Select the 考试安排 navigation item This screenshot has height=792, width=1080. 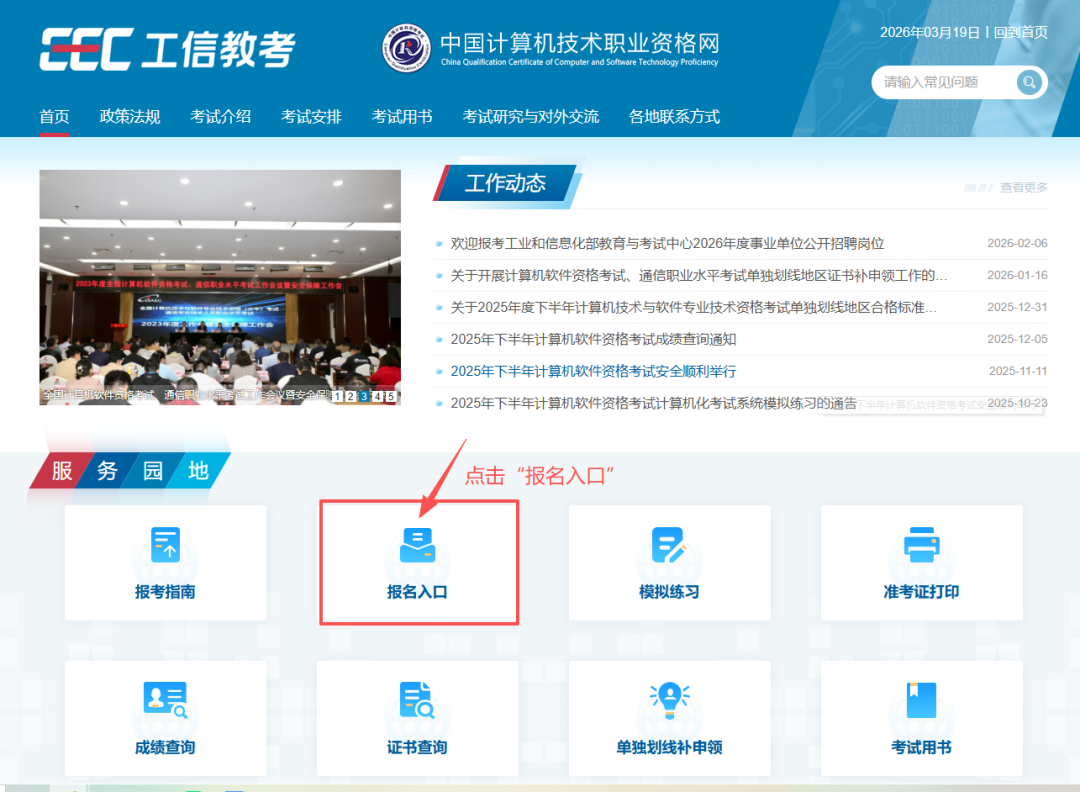311,116
